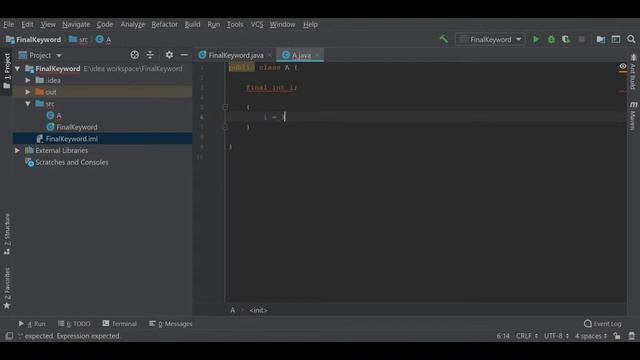Screen dimensions: 640x360
Task: Open the Build menu
Action: tap(192, 24)
